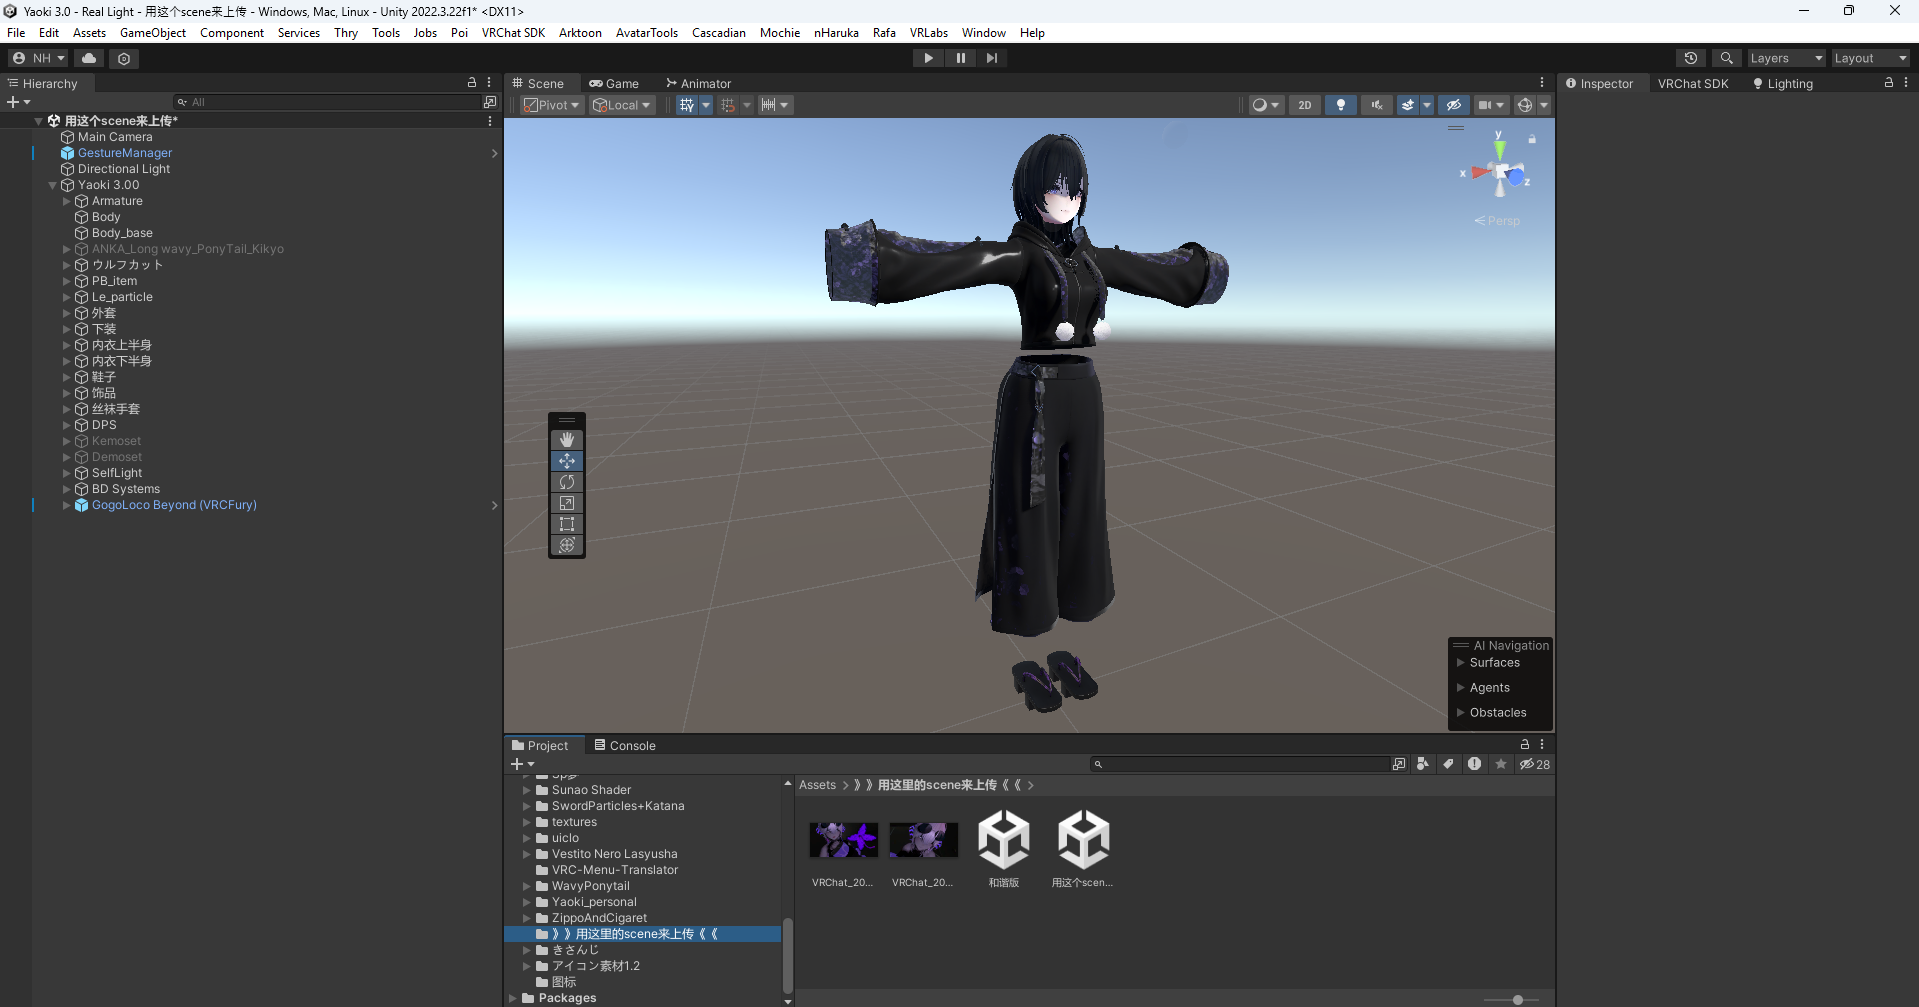Open scene draw mode dropdown
The width and height of the screenshot is (1919, 1007).
pyautogui.click(x=1266, y=105)
